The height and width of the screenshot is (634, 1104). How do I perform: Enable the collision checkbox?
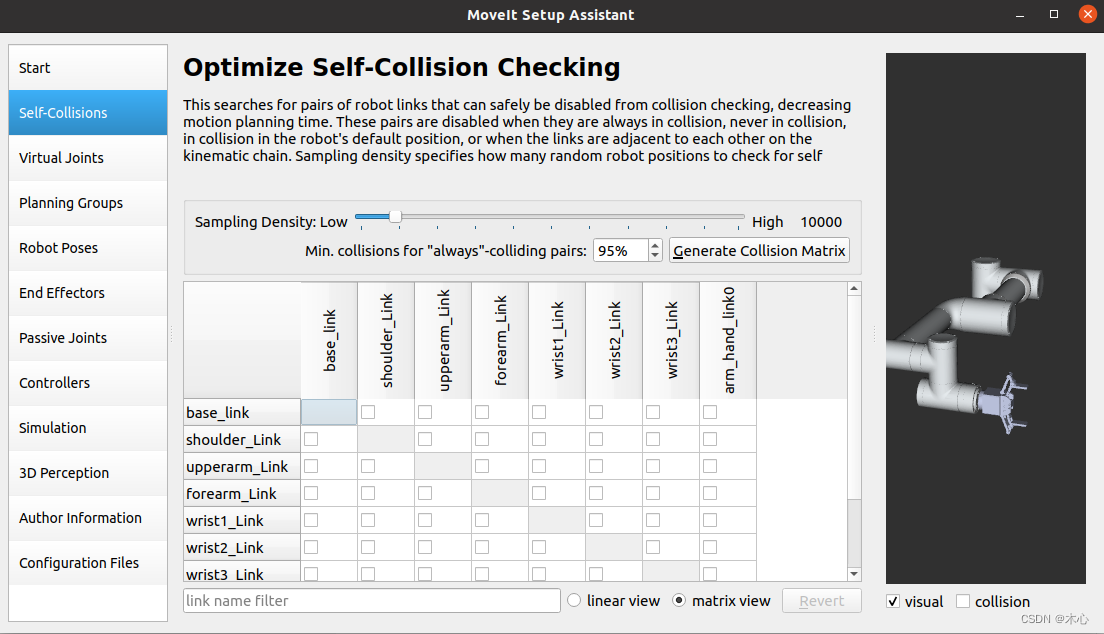pyautogui.click(x=962, y=602)
